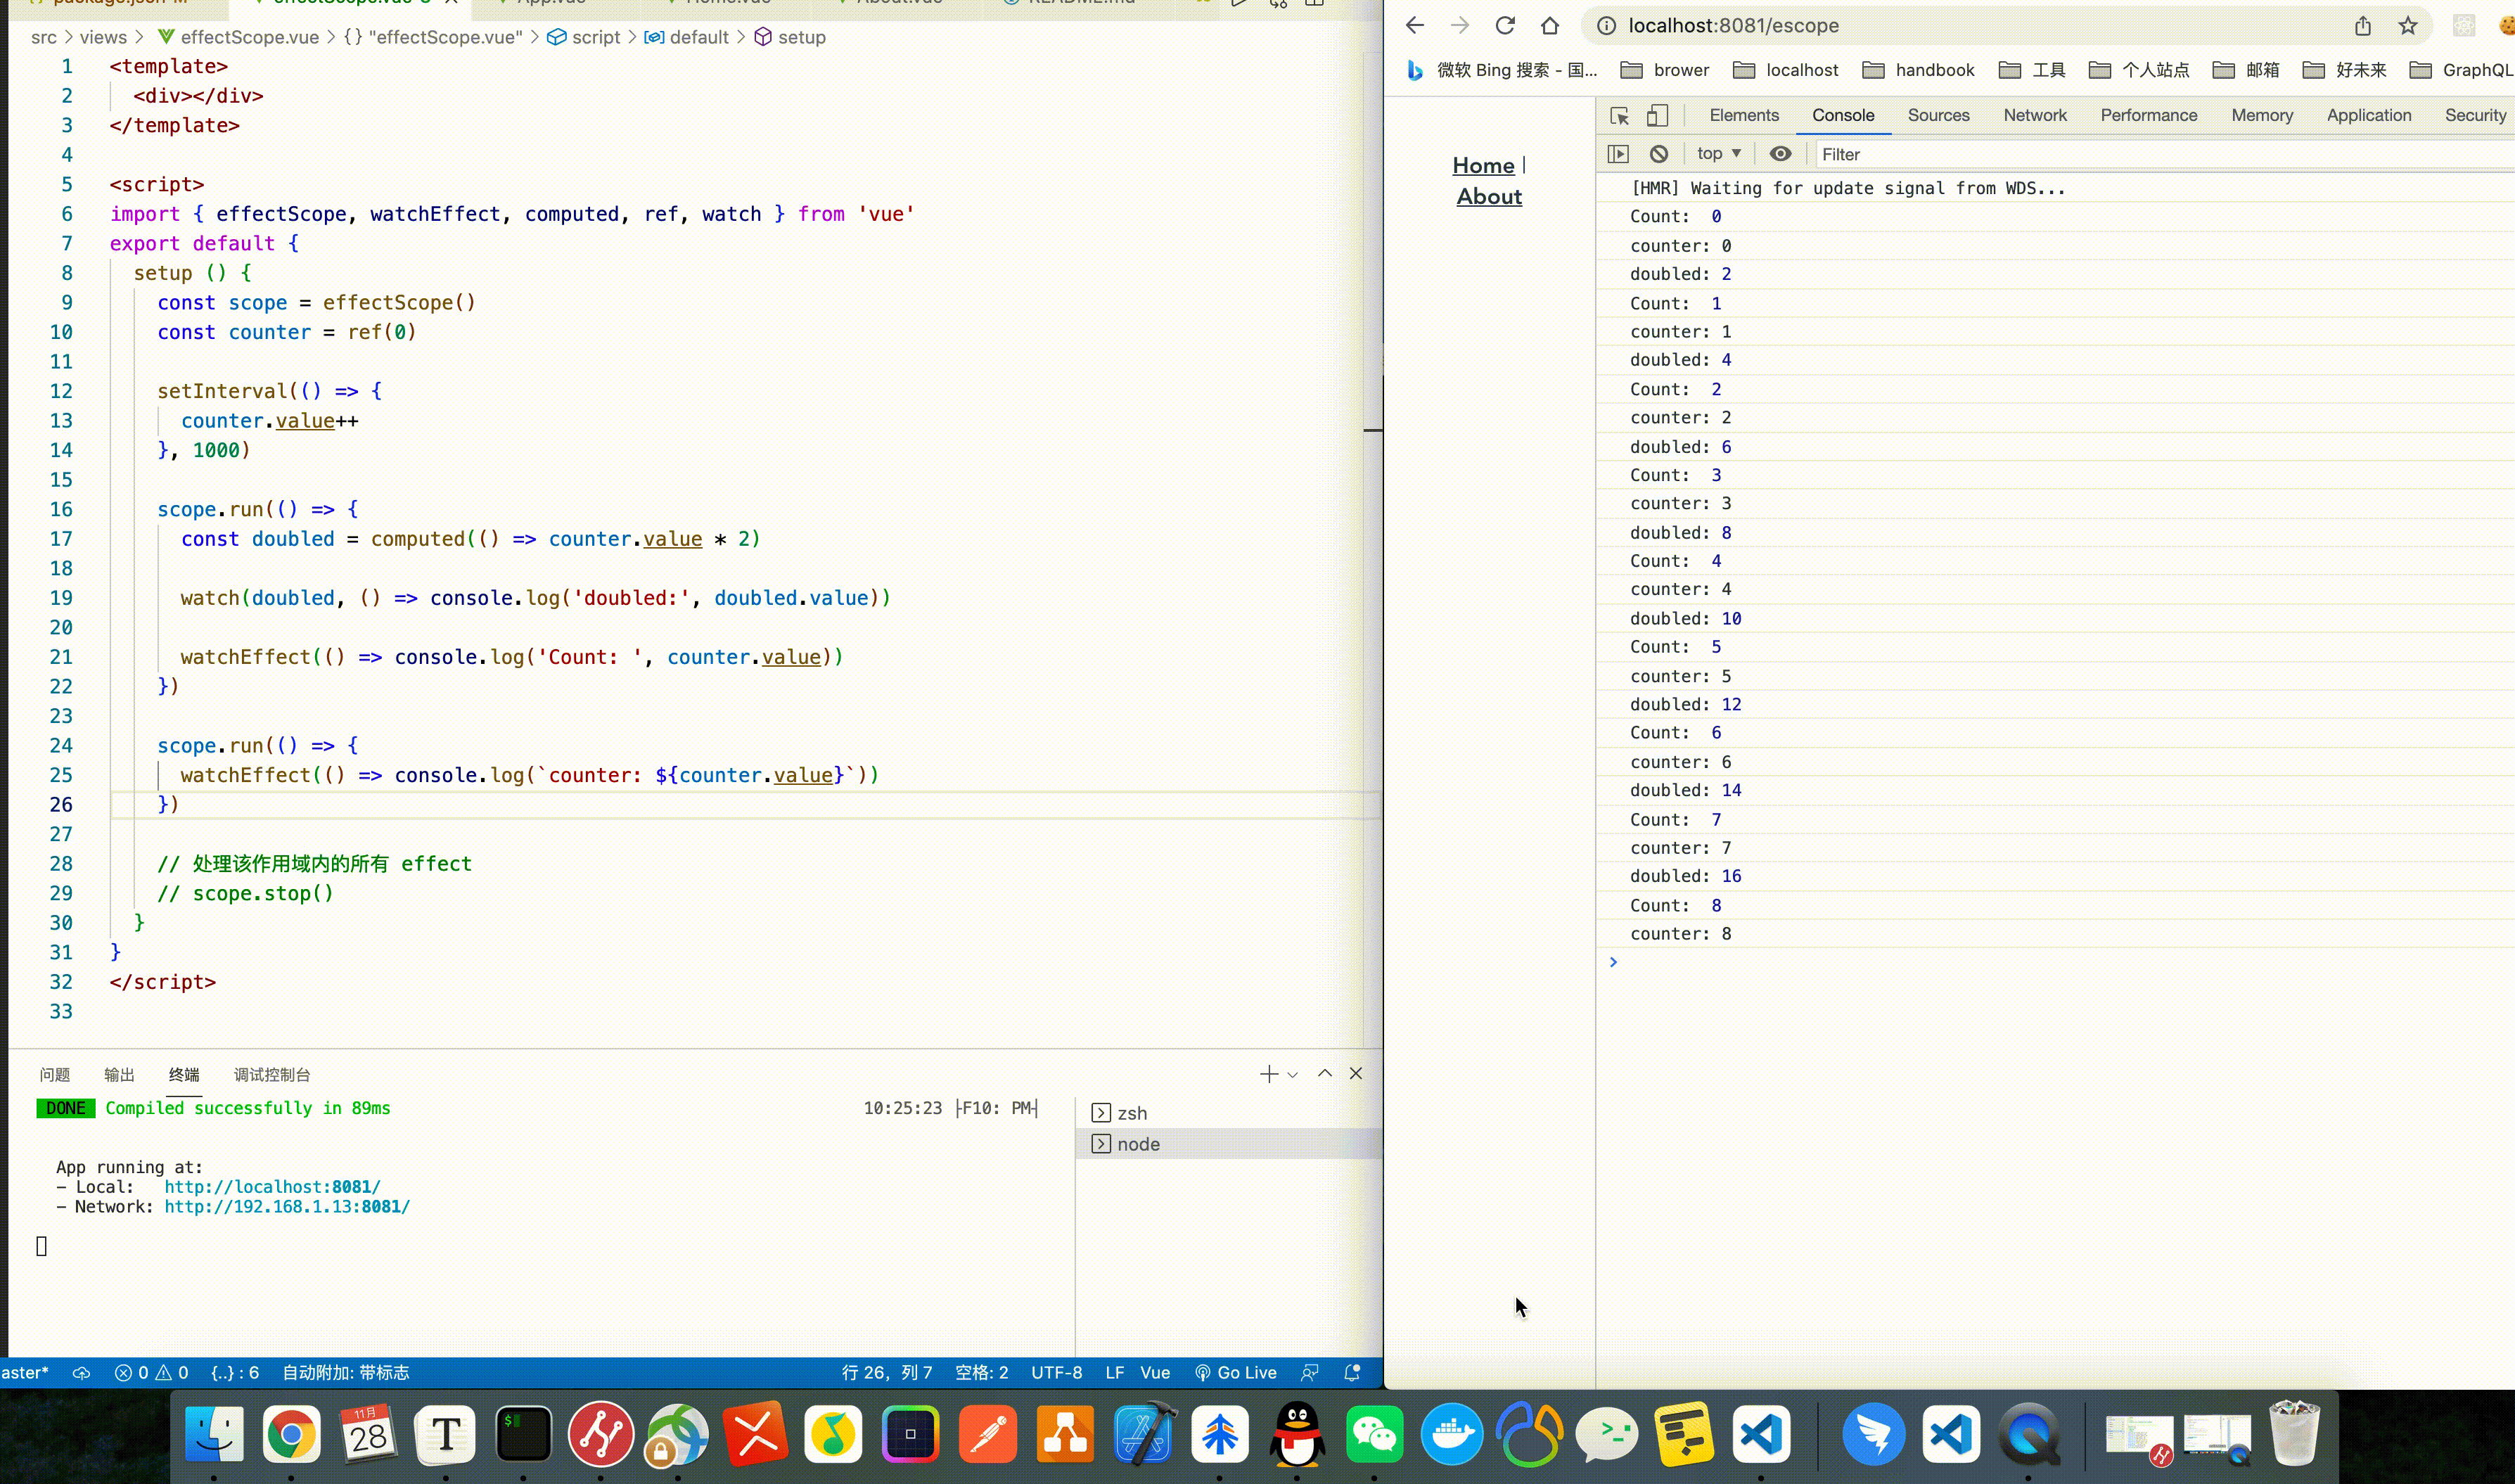The height and width of the screenshot is (1484, 2515).
Task: Clear the console with the ban icon
Action: [1659, 154]
